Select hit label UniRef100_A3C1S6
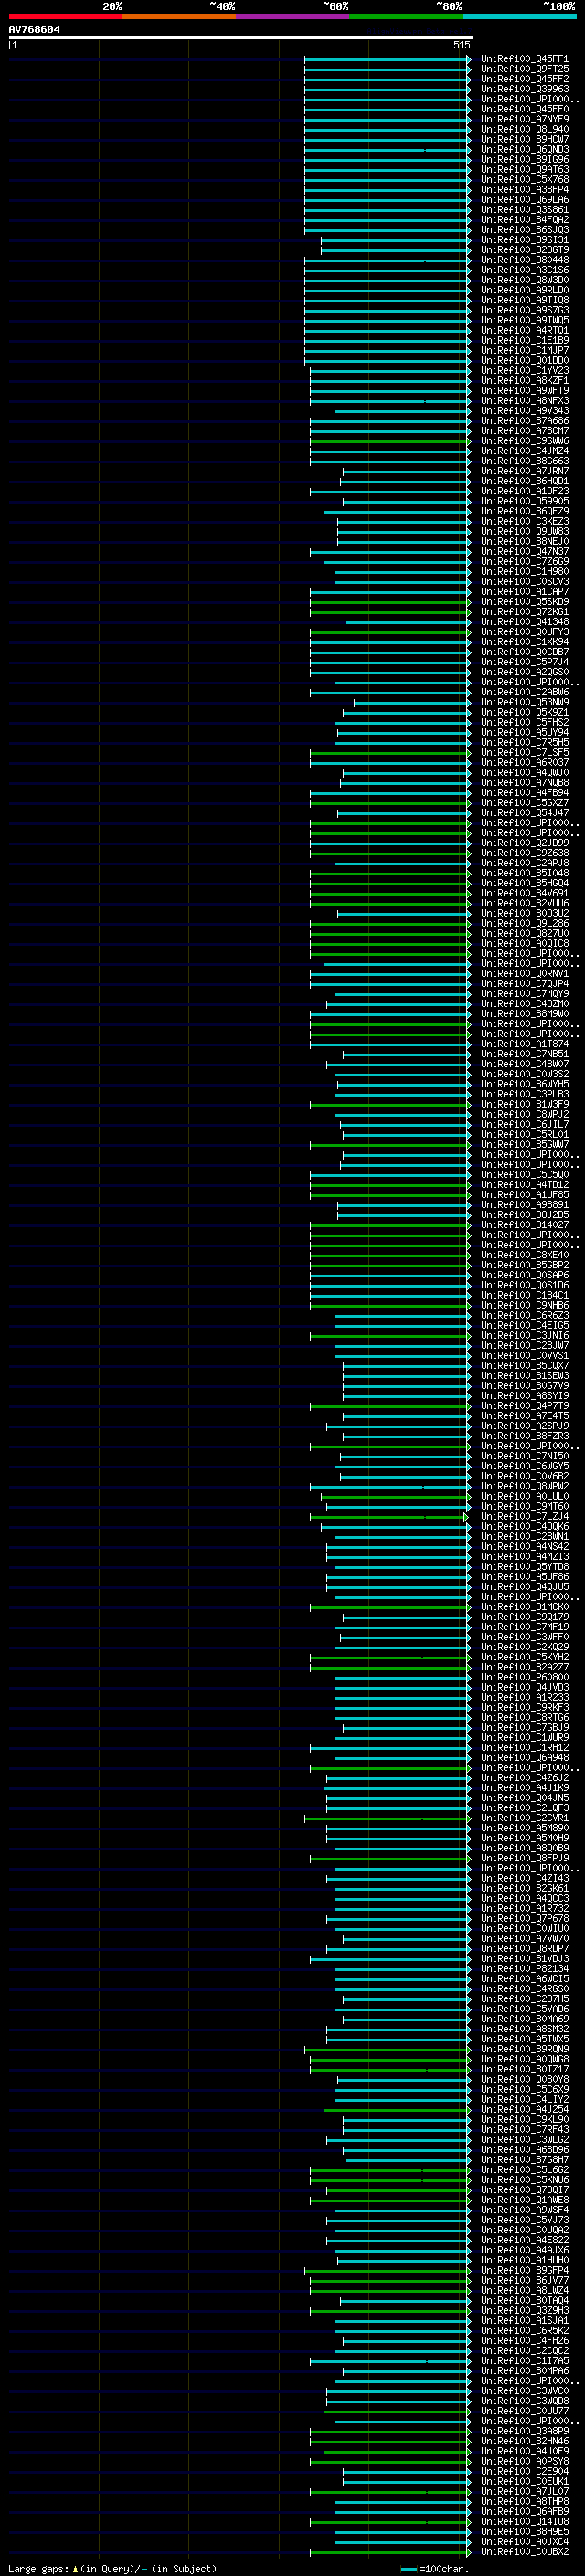This screenshot has height=2576, width=585. (x=524, y=270)
